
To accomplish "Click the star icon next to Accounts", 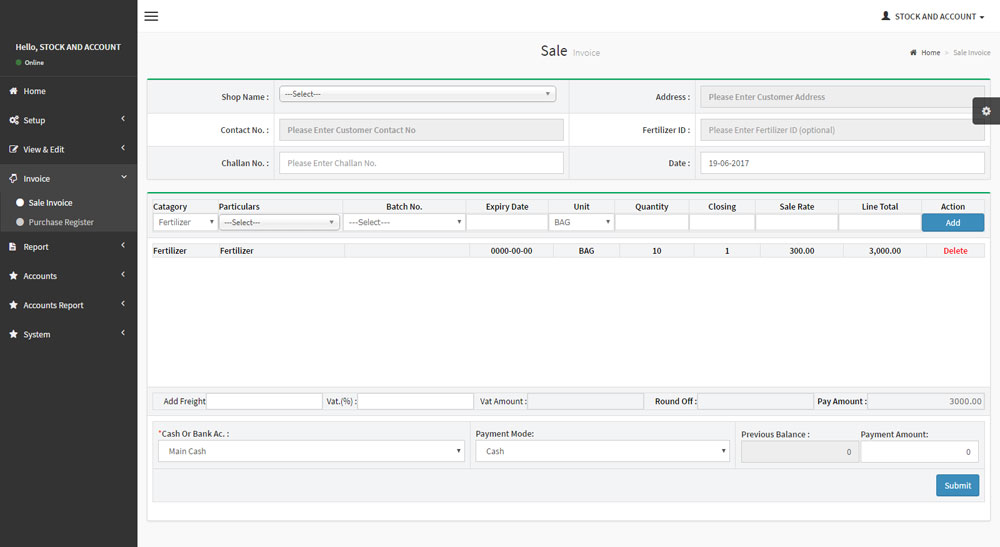I will pos(13,276).
